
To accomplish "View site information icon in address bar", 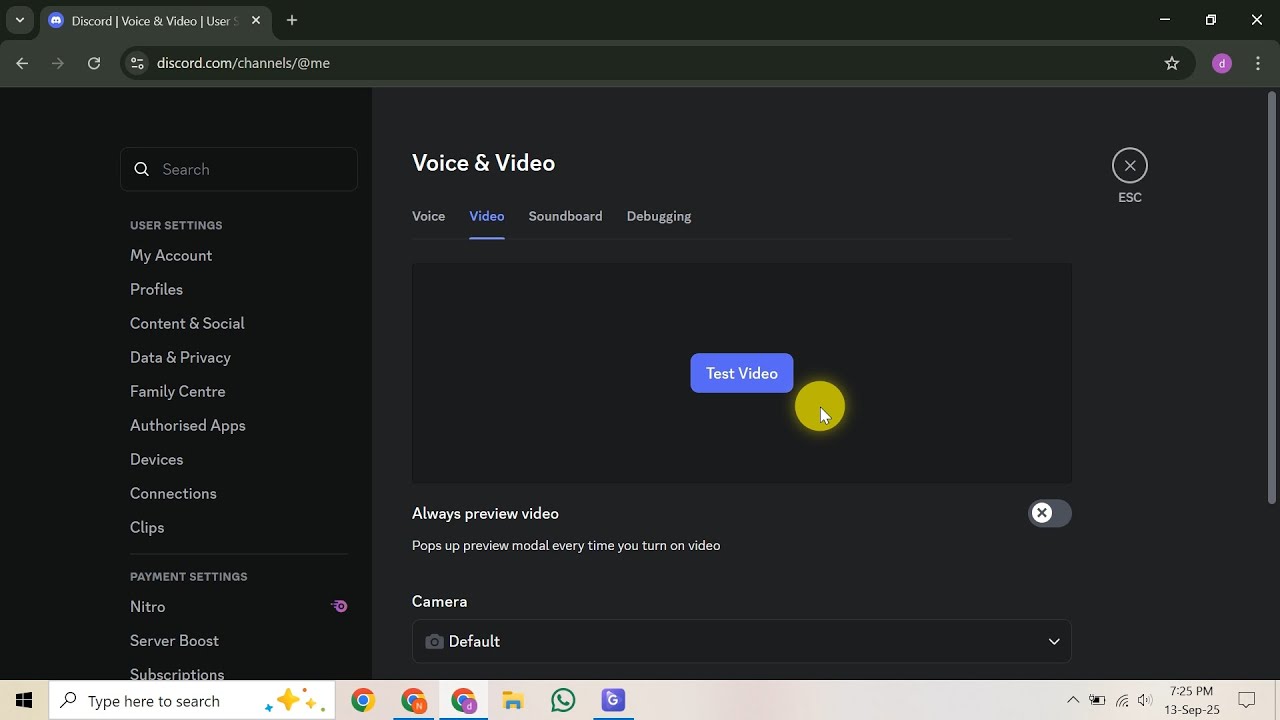I will pyautogui.click(x=138, y=63).
